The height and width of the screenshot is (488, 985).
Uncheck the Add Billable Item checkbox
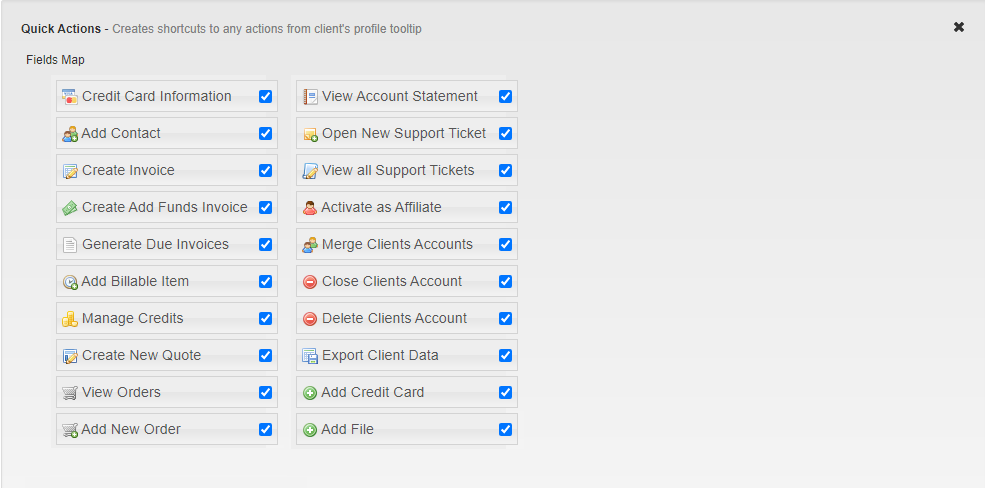(266, 281)
